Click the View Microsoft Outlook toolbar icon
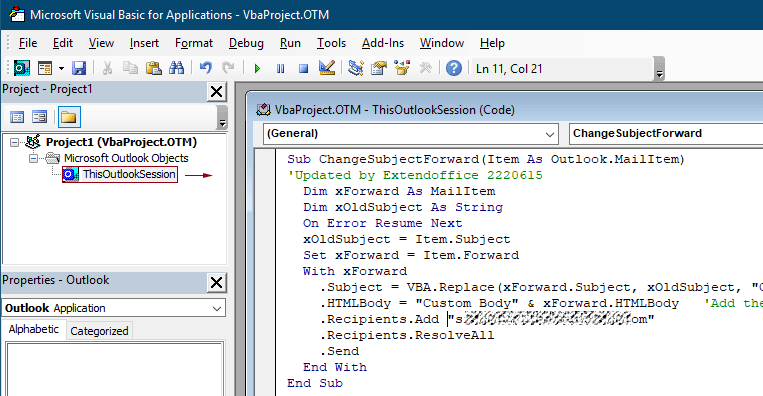This screenshot has height=396, width=763. (x=21, y=68)
